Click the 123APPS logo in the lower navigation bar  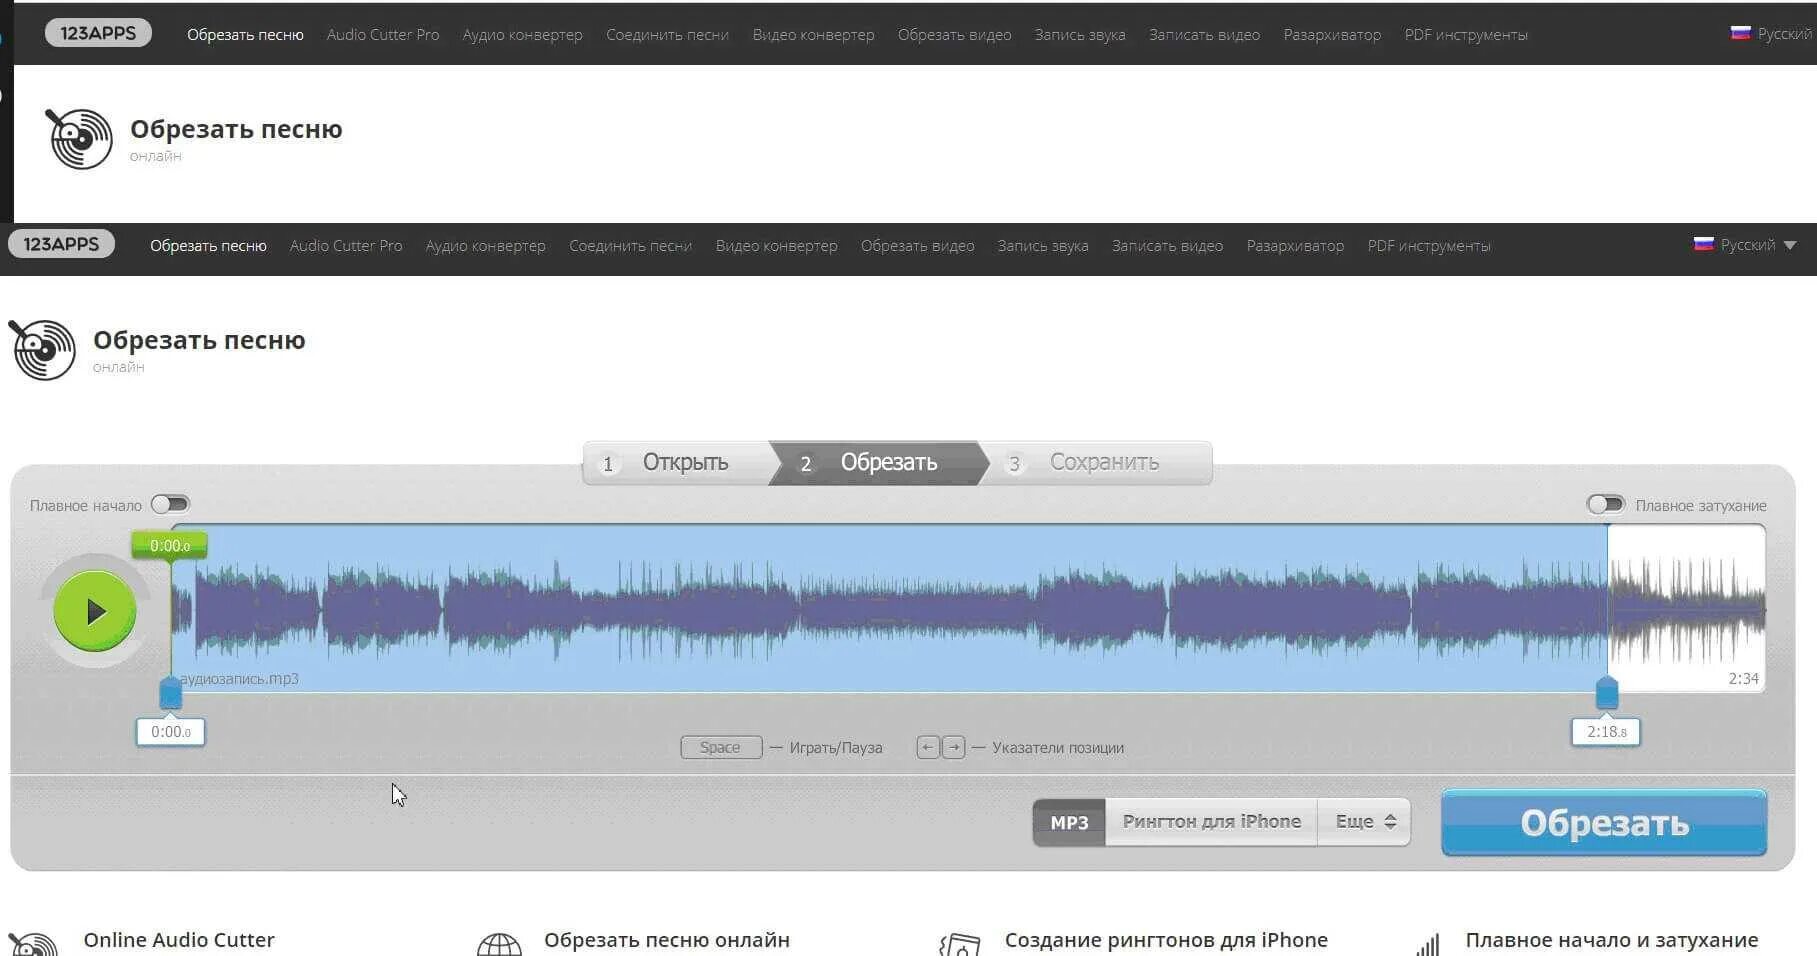point(61,244)
